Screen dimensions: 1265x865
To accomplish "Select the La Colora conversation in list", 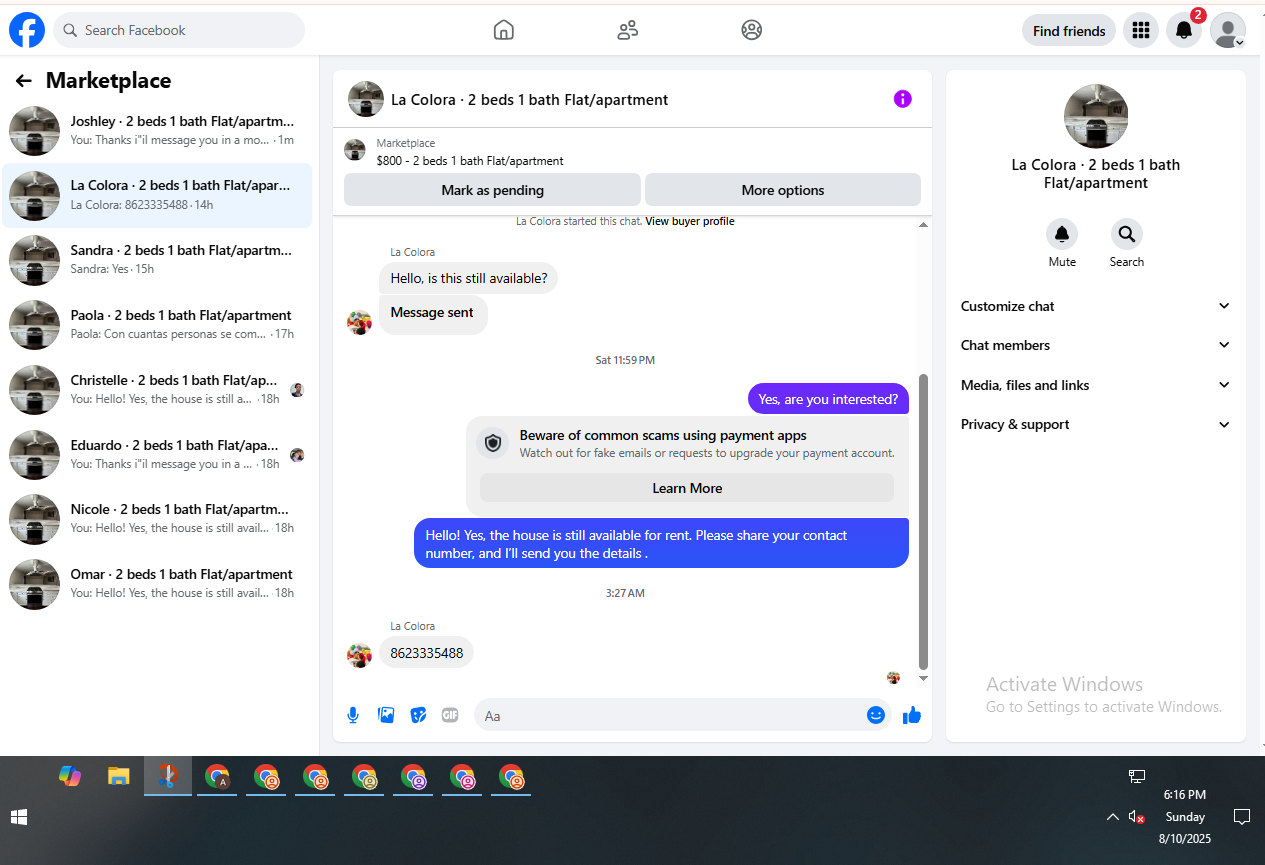I will click(157, 195).
